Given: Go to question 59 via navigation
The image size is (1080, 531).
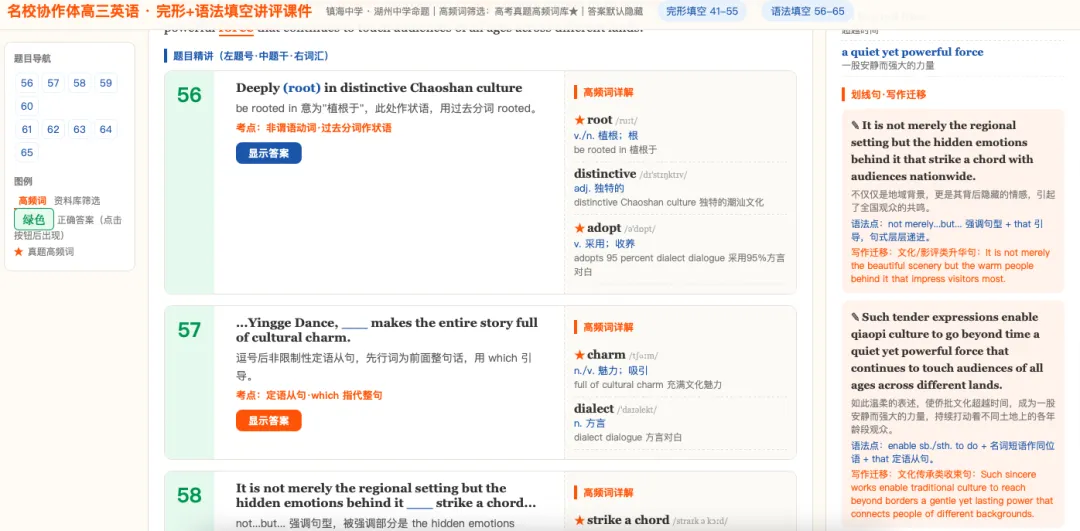Looking at the screenshot, I should pos(105,83).
